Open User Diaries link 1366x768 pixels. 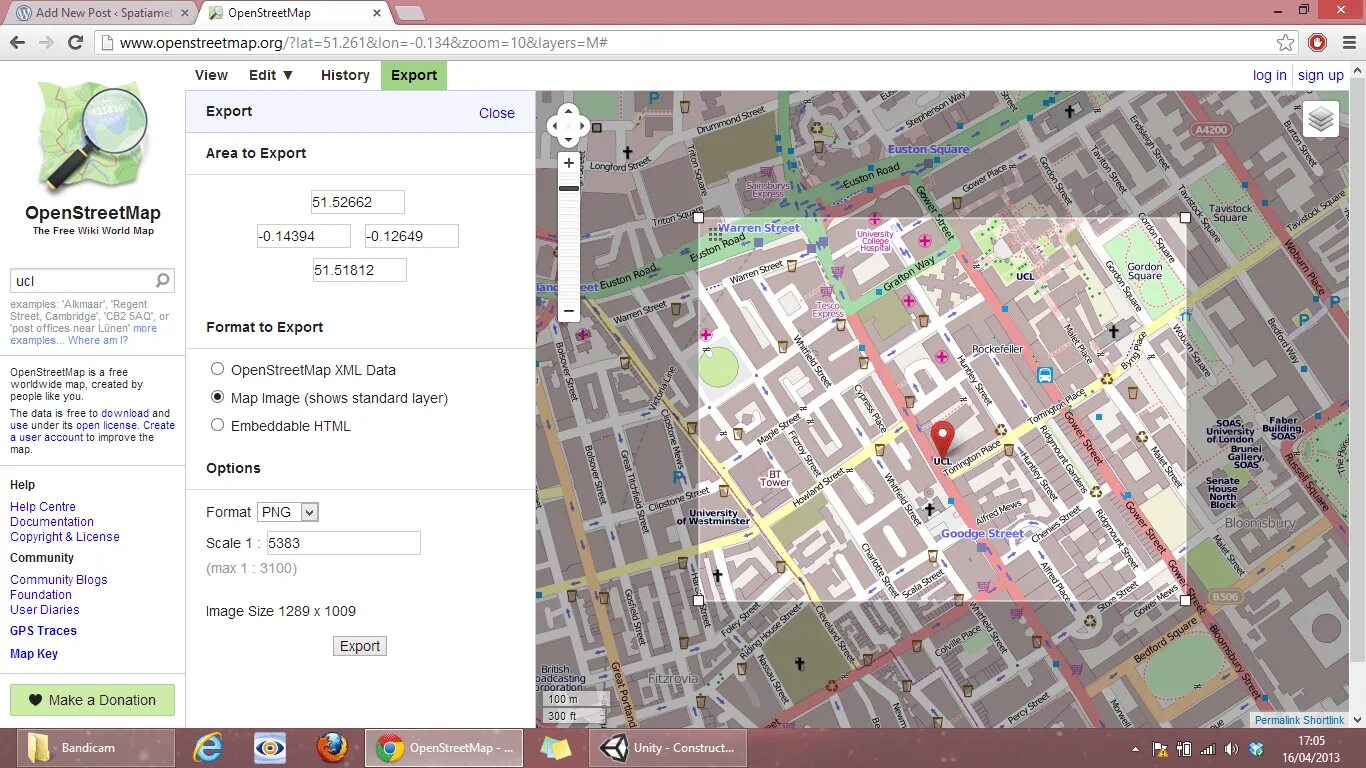click(45, 610)
